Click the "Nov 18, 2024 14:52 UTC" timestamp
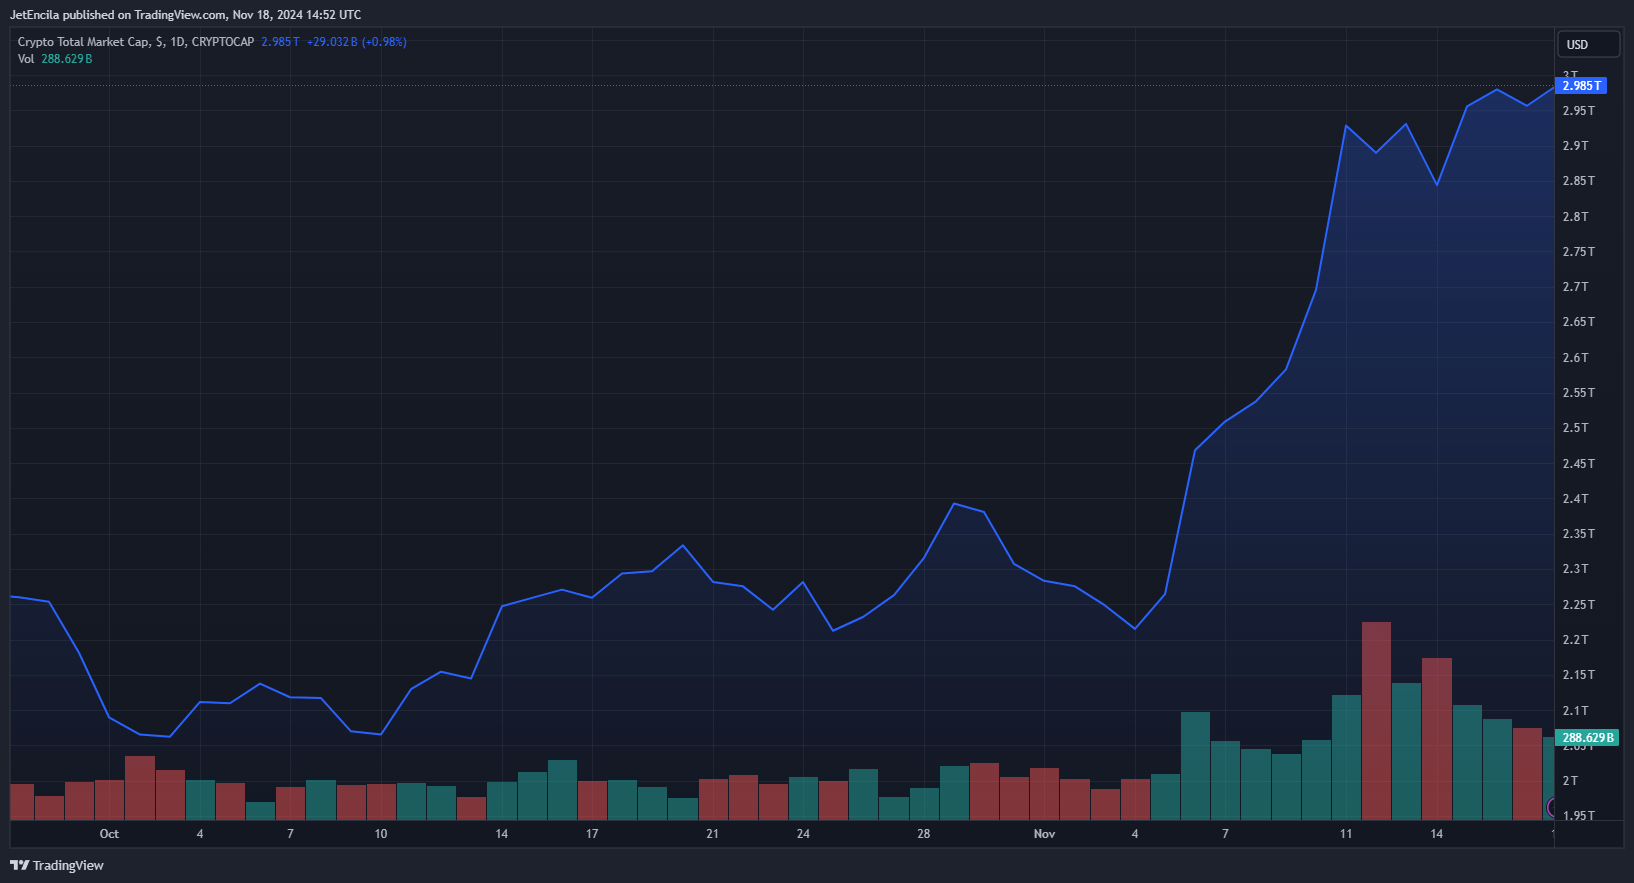 (297, 15)
